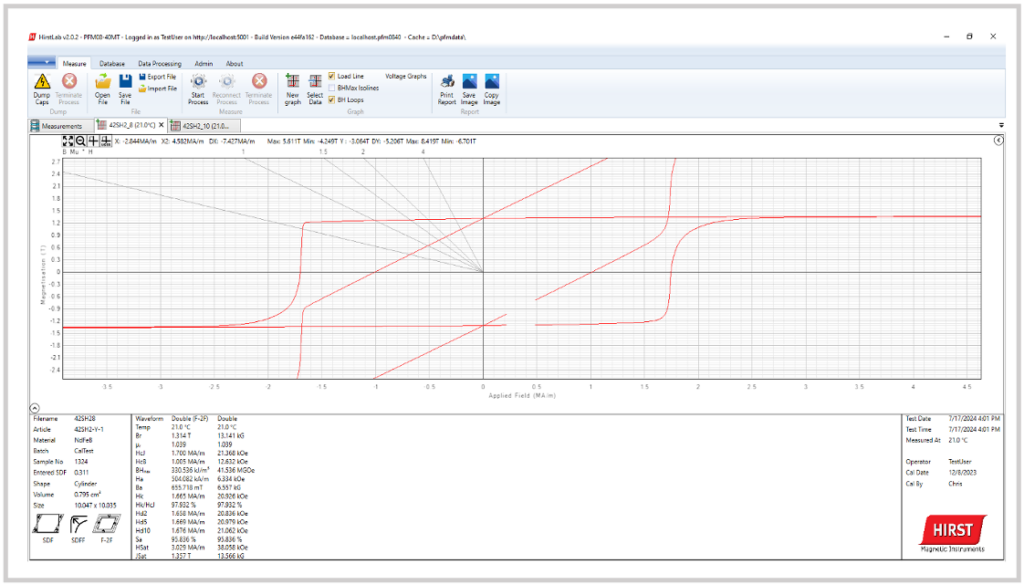Start the measurement process
The image size is (1024, 585).
[x=198, y=82]
